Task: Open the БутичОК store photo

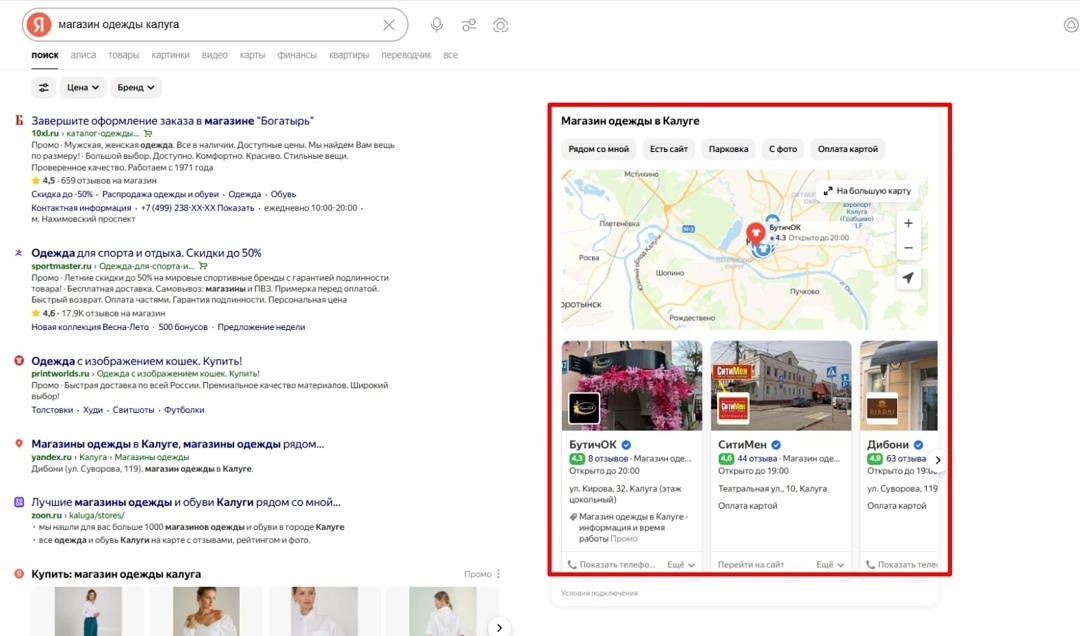Action: click(x=632, y=386)
